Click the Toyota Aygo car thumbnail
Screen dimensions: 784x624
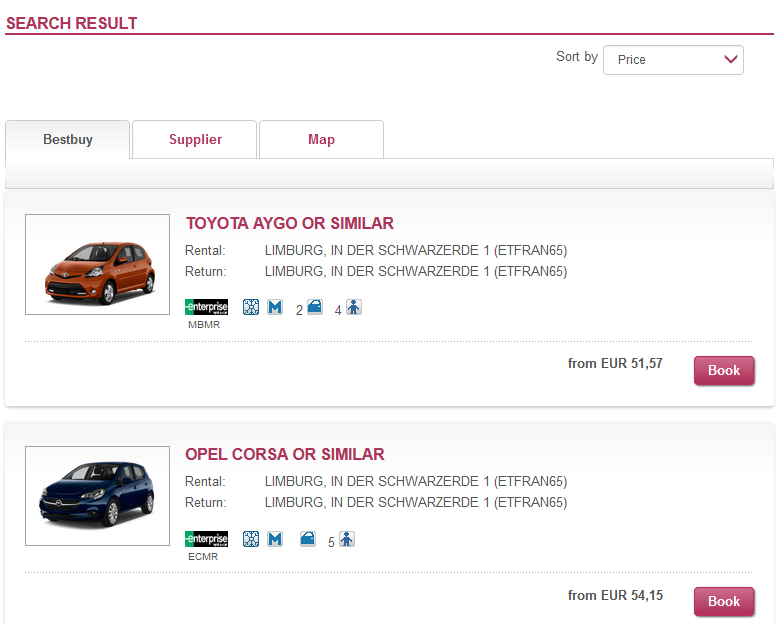pos(98,264)
